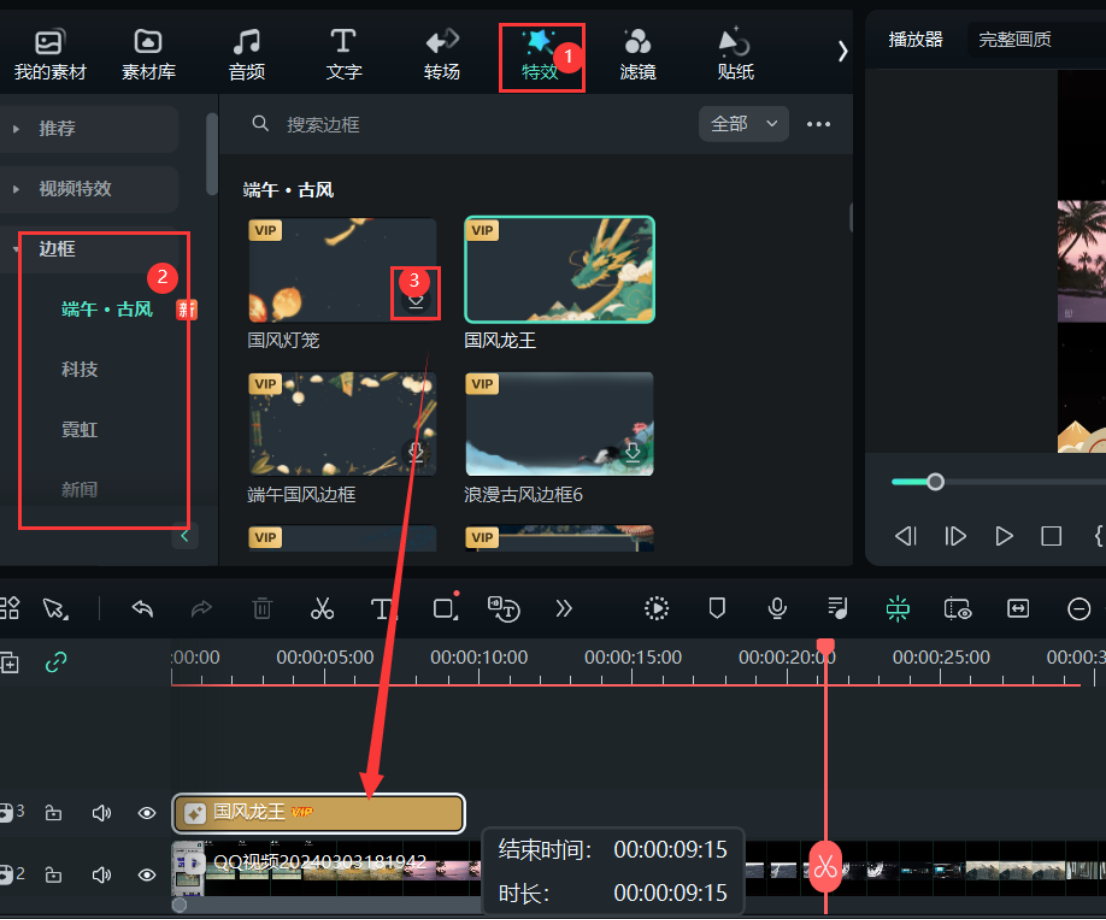Select the 科技 category under 边框
The height and width of the screenshot is (920, 1106).
[80, 369]
